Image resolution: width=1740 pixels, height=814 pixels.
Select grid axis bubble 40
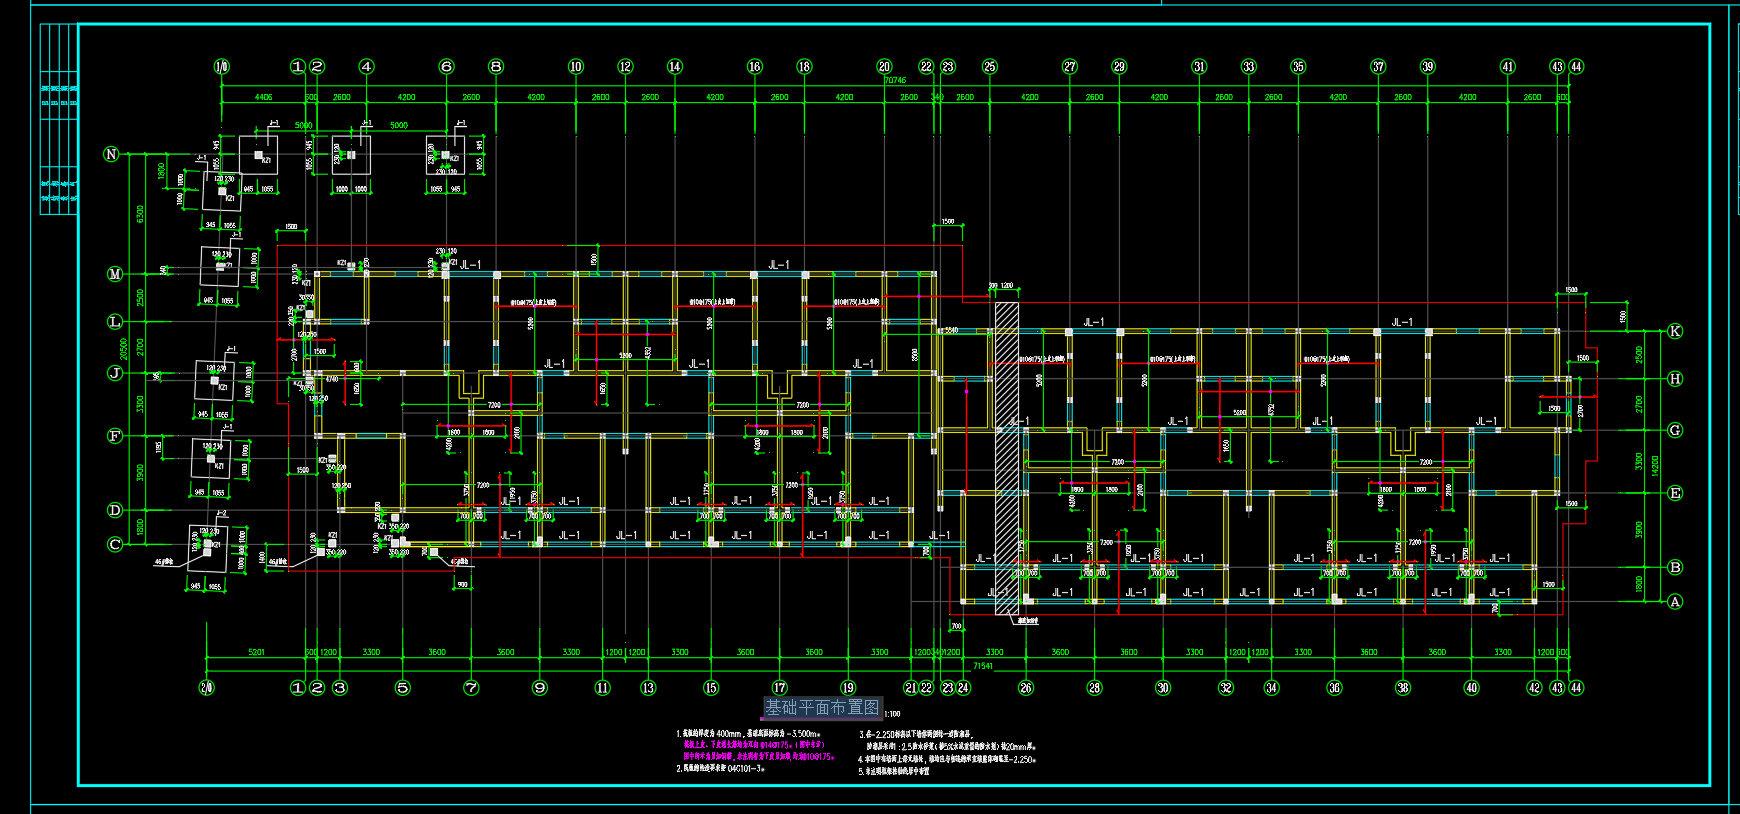point(1471,688)
